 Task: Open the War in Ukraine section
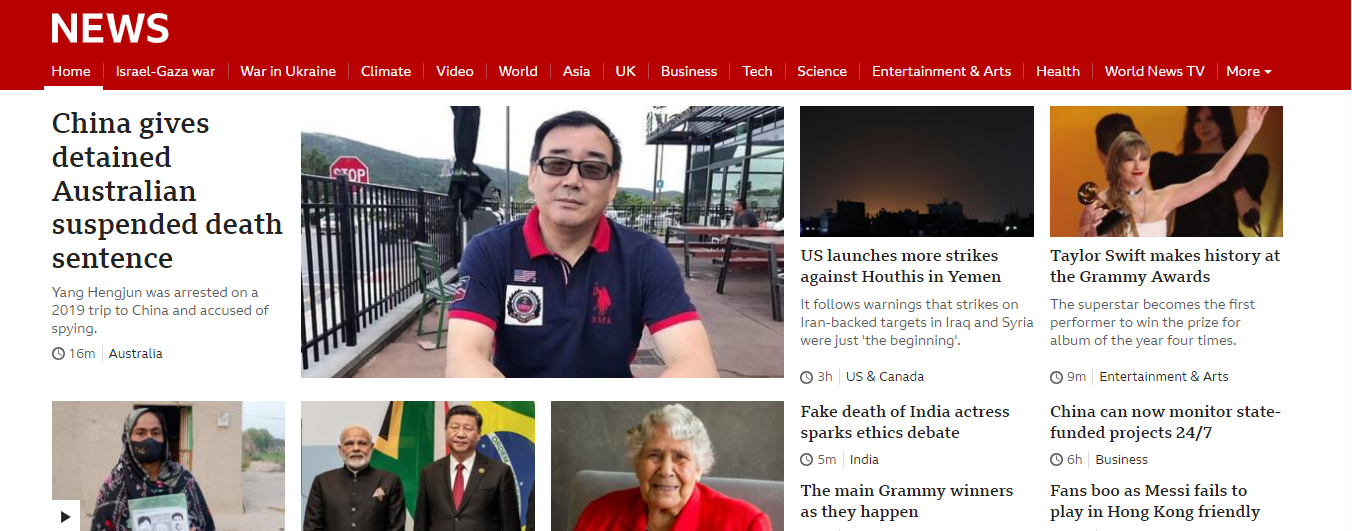[288, 71]
